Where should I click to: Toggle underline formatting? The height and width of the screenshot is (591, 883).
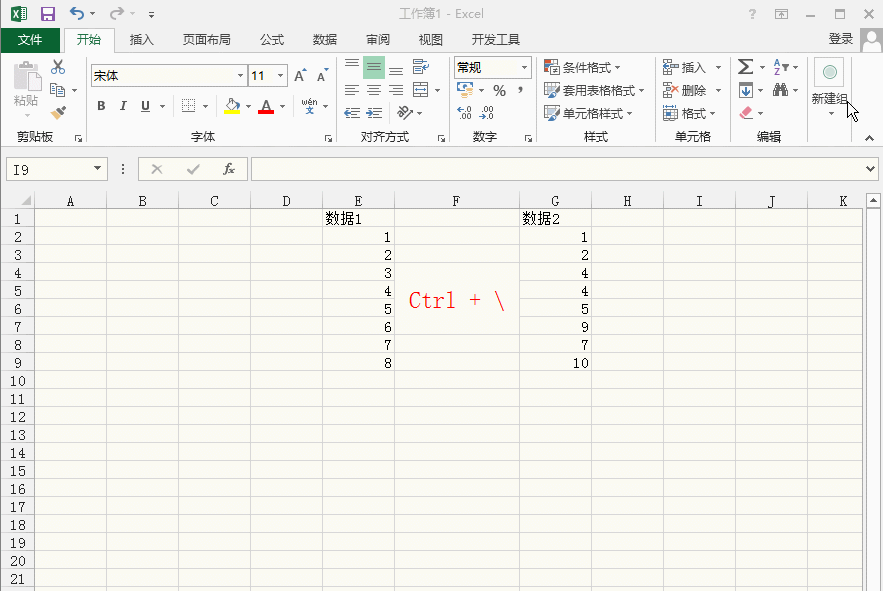point(145,105)
